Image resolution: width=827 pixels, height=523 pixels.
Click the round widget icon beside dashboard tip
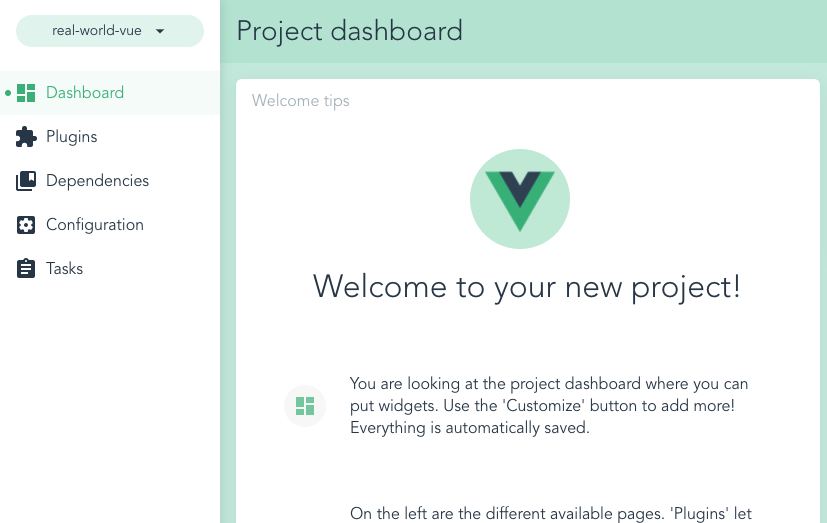[305, 406]
